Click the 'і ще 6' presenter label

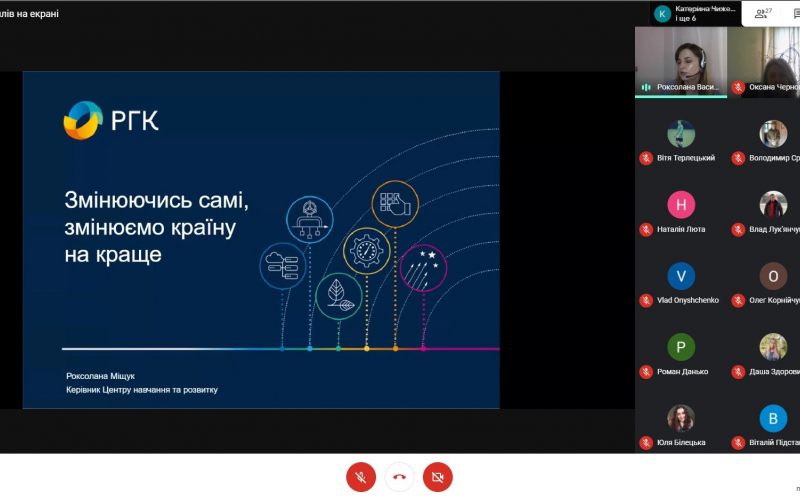(x=685, y=18)
